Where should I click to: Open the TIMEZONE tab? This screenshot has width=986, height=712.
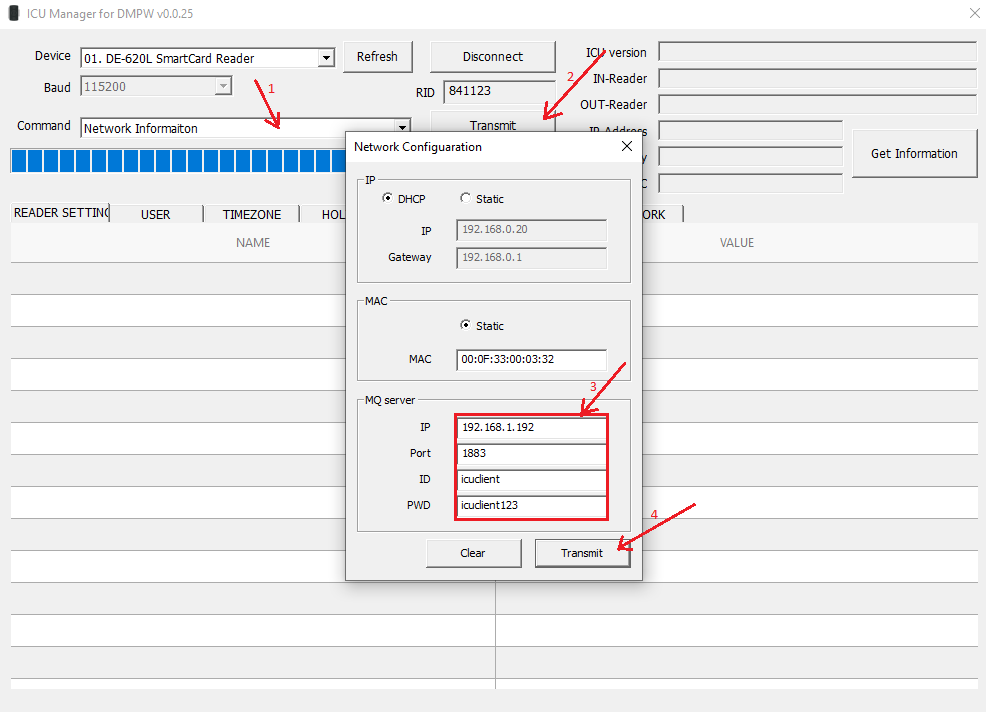point(251,214)
